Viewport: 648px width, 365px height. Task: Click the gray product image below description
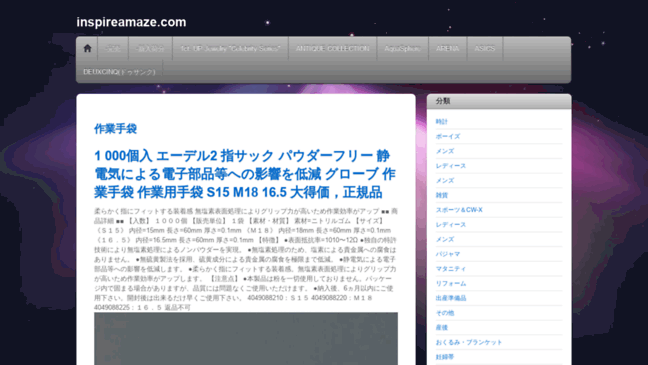point(246,339)
